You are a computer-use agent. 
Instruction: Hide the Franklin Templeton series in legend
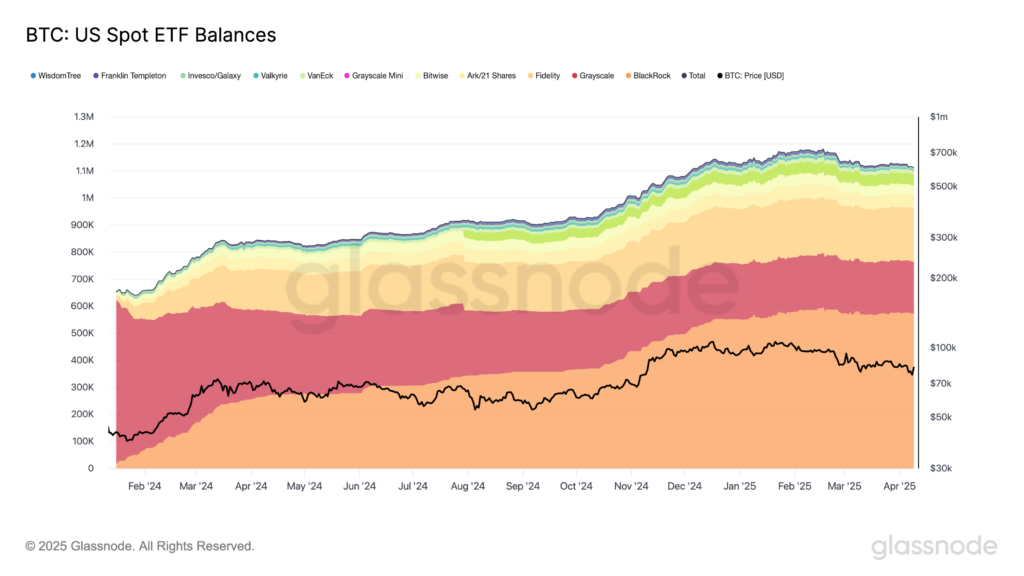pos(133,76)
